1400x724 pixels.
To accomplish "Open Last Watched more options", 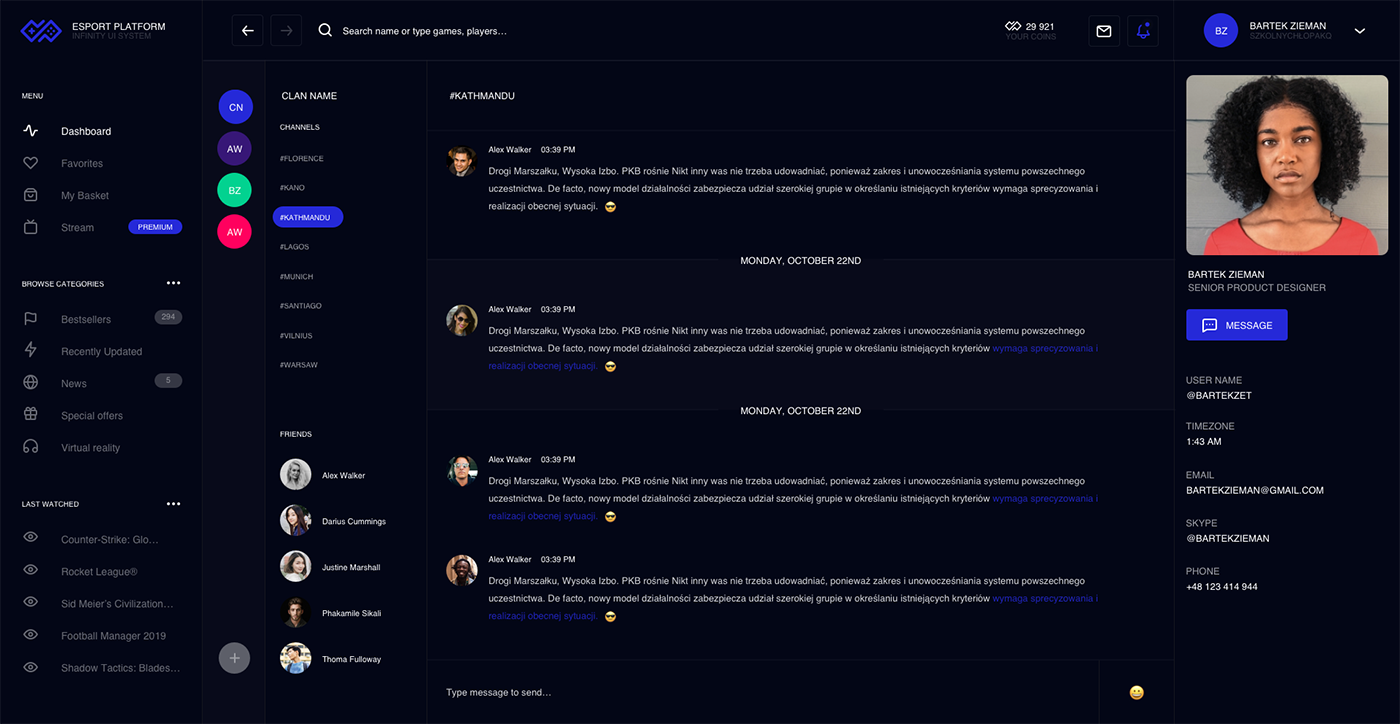I will (x=174, y=504).
